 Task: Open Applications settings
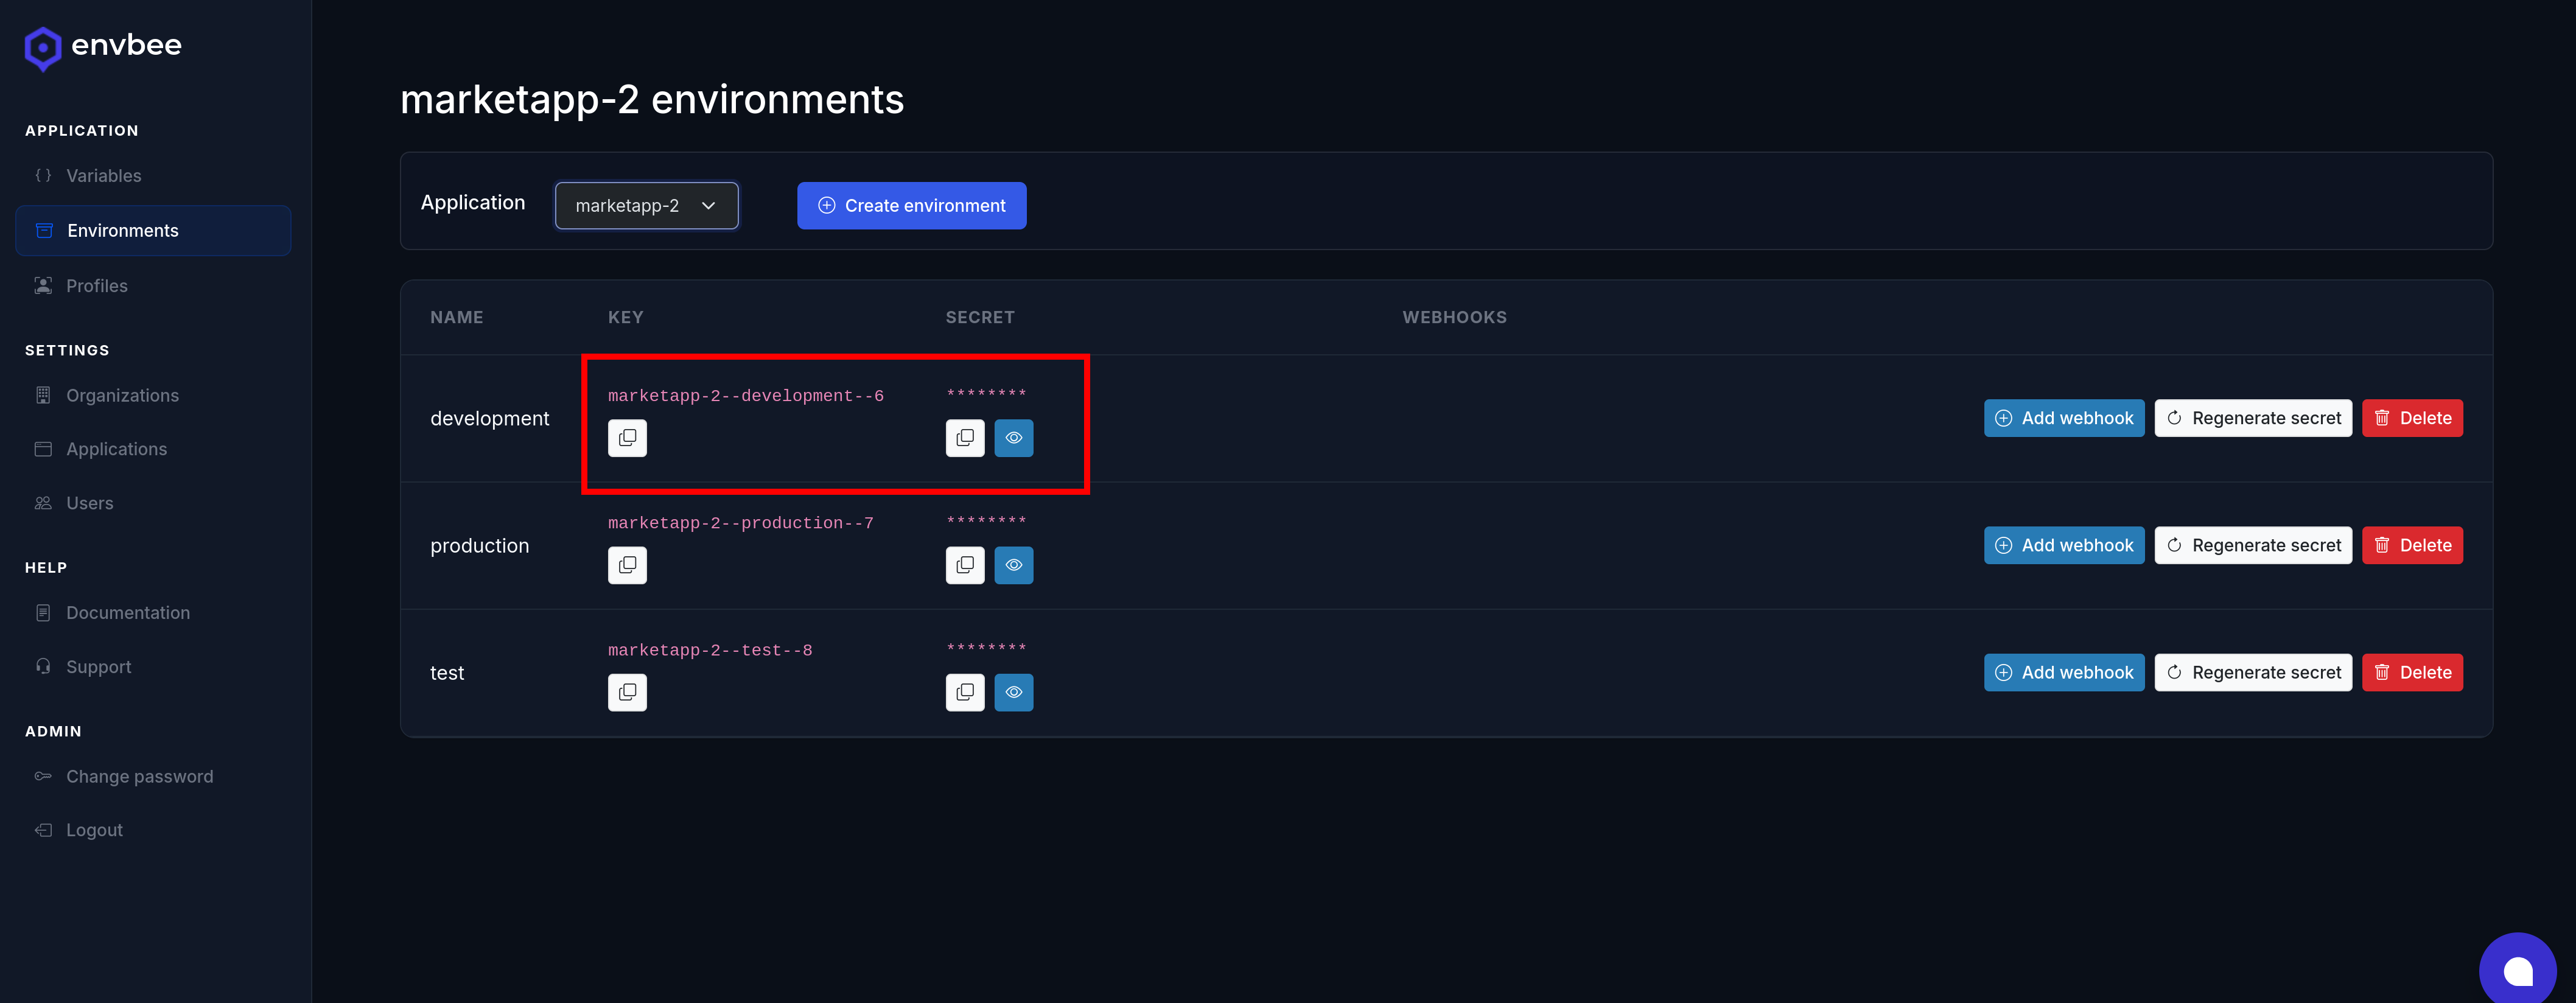[x=154, y=450]
